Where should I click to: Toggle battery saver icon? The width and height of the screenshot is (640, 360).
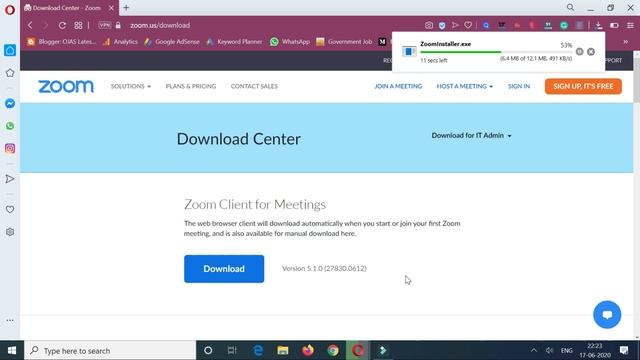[x=614, y=25]
